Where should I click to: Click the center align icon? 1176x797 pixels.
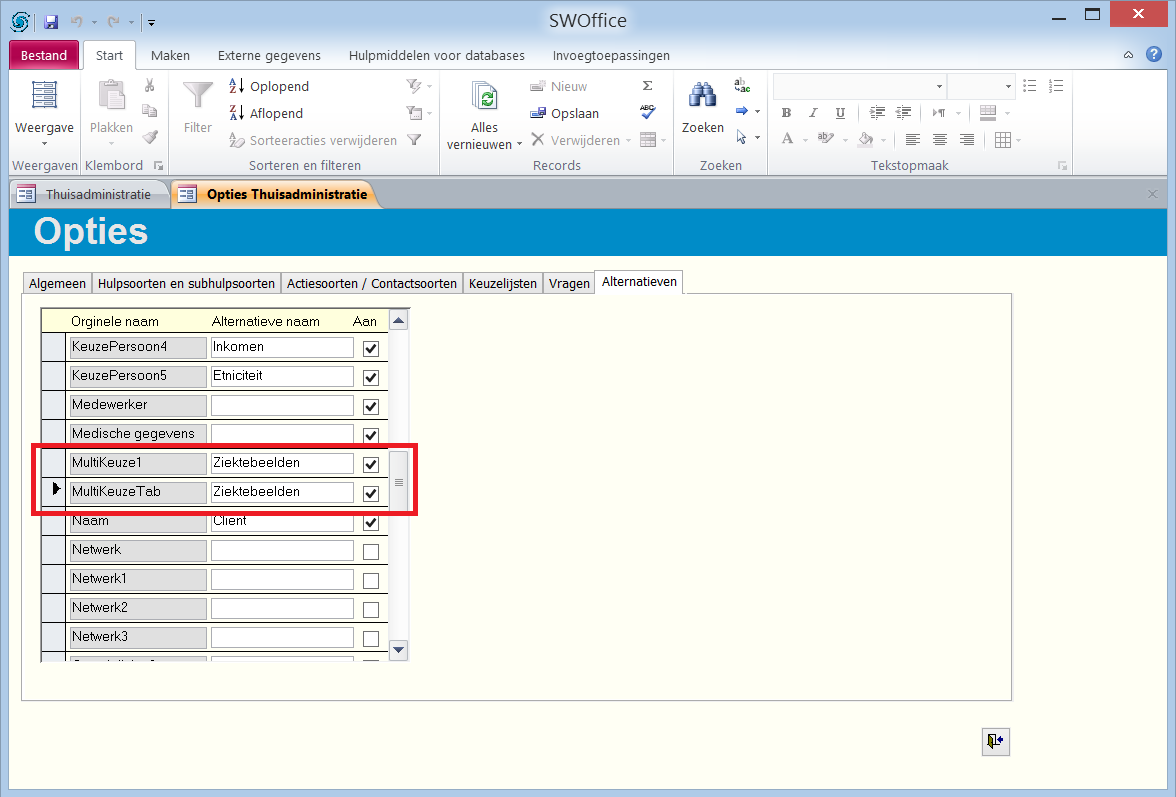click(940, 139)
